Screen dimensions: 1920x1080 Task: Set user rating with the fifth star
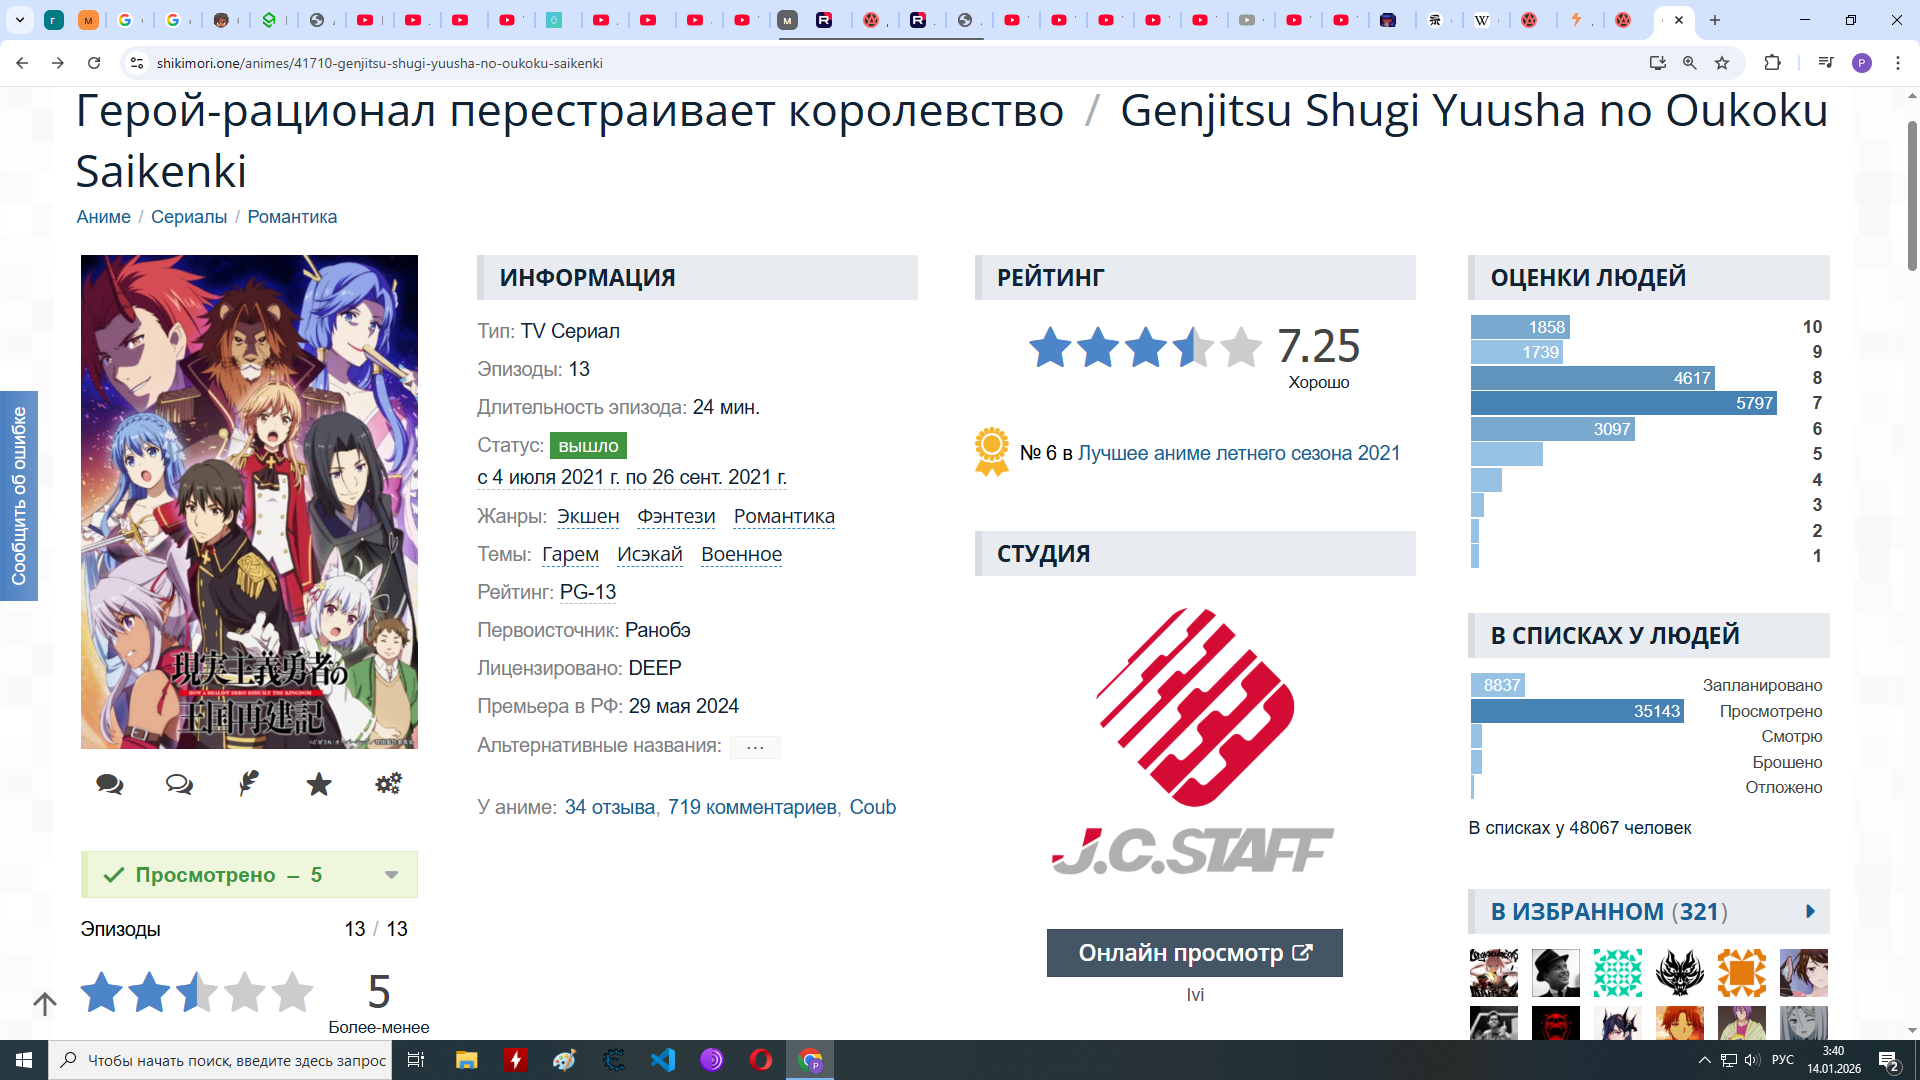(292, 992)
